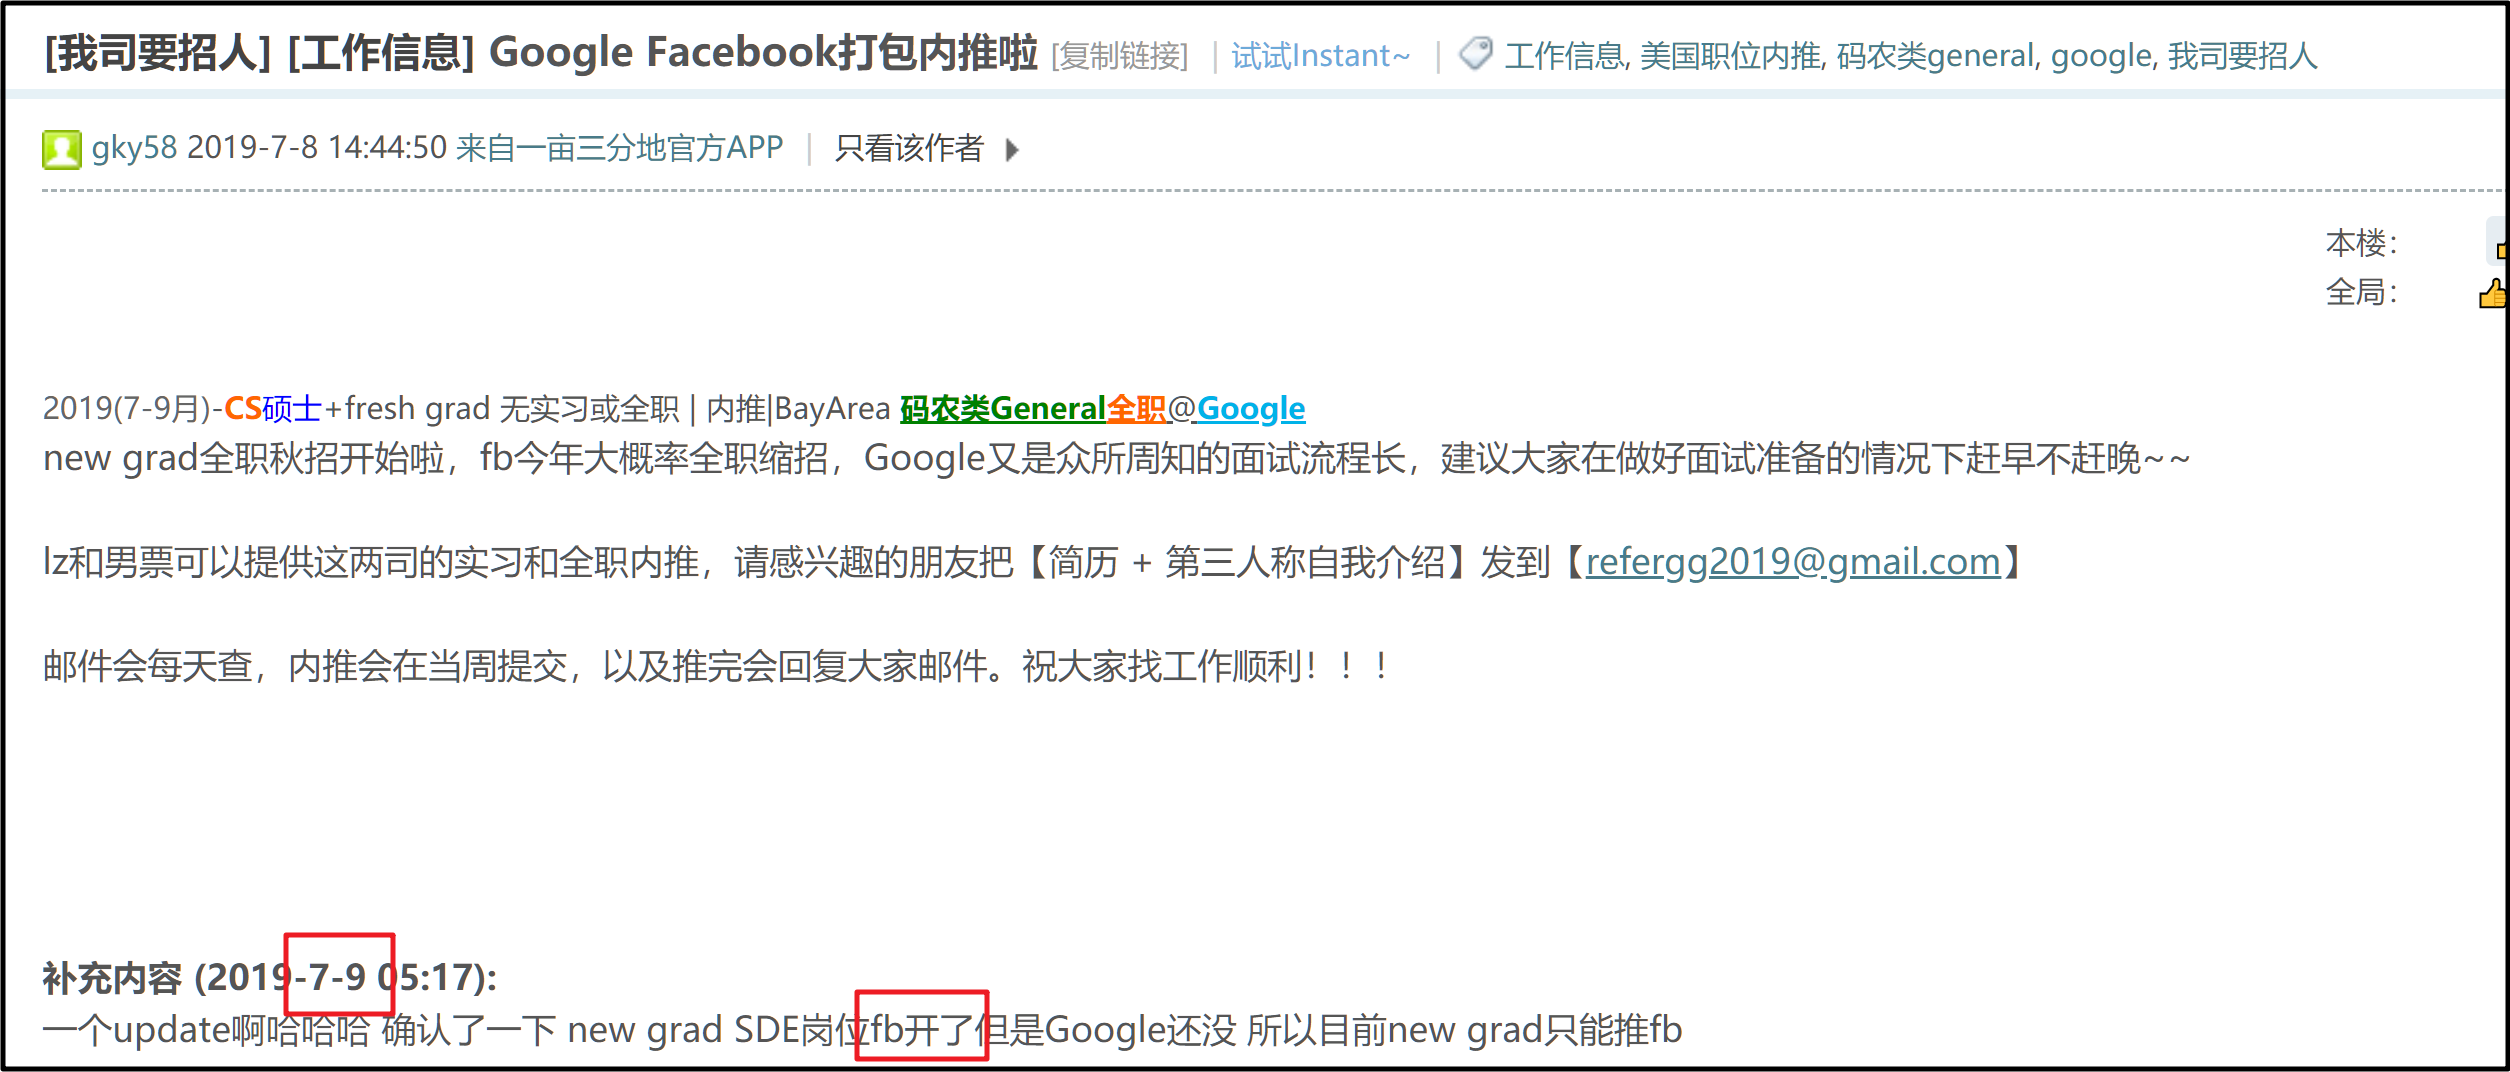Open the 我司要招人 tag link
This screenshot has height=1072, width=2510.
click(2242, 56)
